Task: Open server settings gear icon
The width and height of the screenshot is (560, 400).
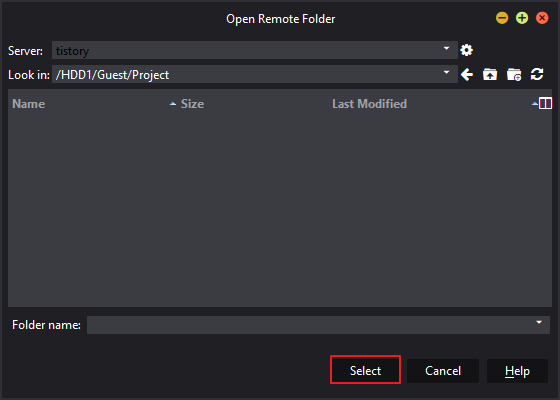Action: 466,50
